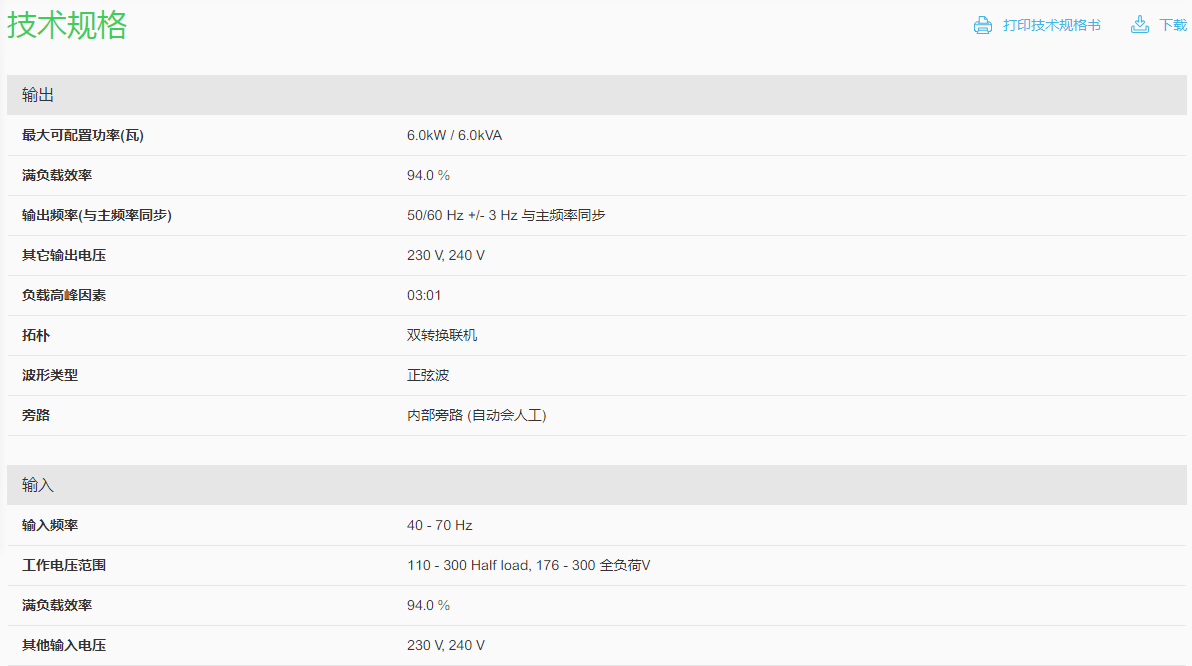Click the 输出频率(与主频率同步) label
This screenshot has width=1192, height=666.
(96, 215)
